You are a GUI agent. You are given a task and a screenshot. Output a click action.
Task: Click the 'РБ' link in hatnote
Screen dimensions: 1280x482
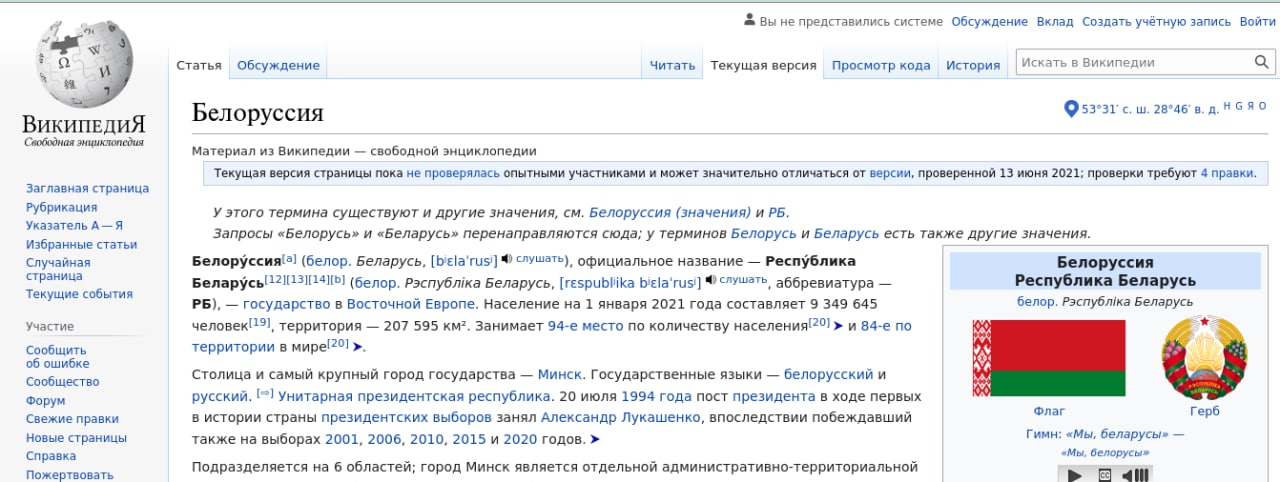click(x=778, y=212)
